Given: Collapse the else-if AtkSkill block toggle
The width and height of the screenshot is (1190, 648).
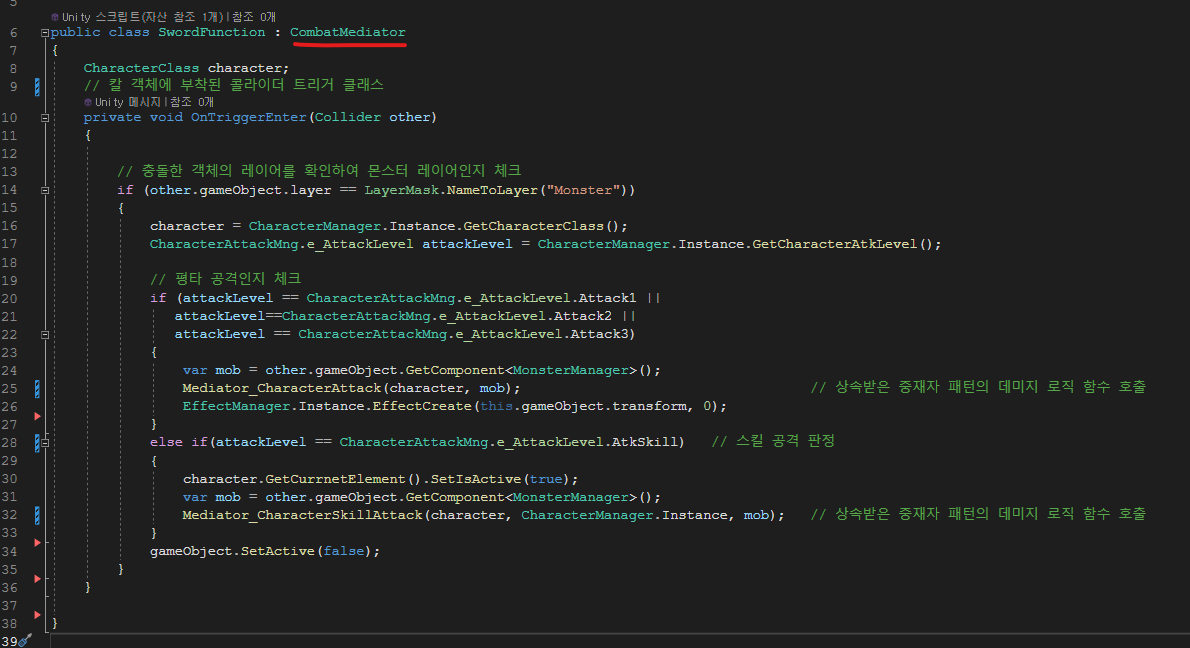Looking at the screenshot, I should coord(45,442).
